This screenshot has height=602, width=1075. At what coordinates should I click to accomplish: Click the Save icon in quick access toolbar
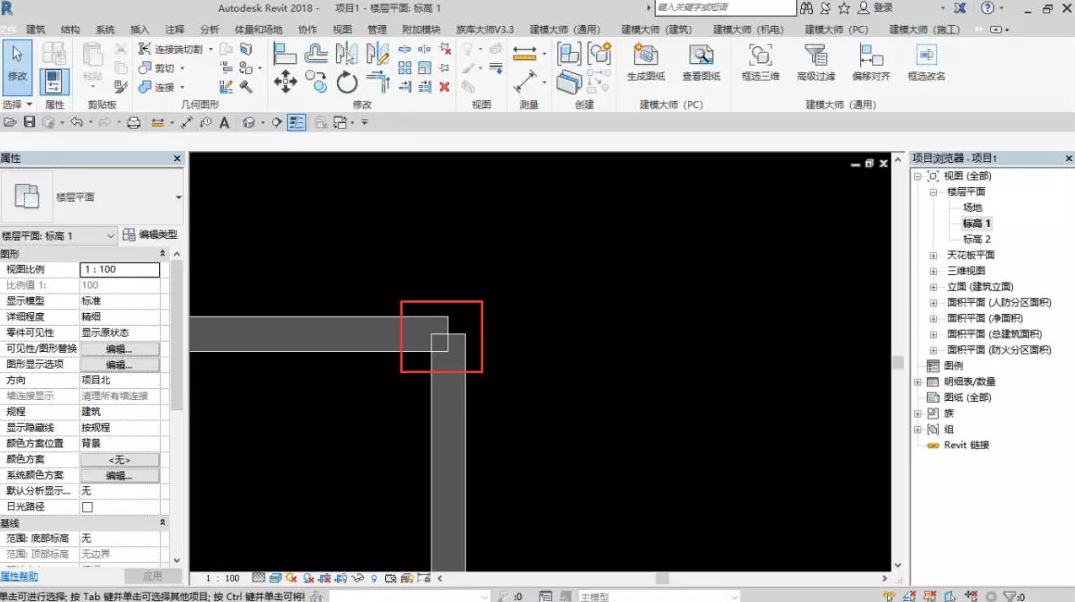(x=29, y=122)
